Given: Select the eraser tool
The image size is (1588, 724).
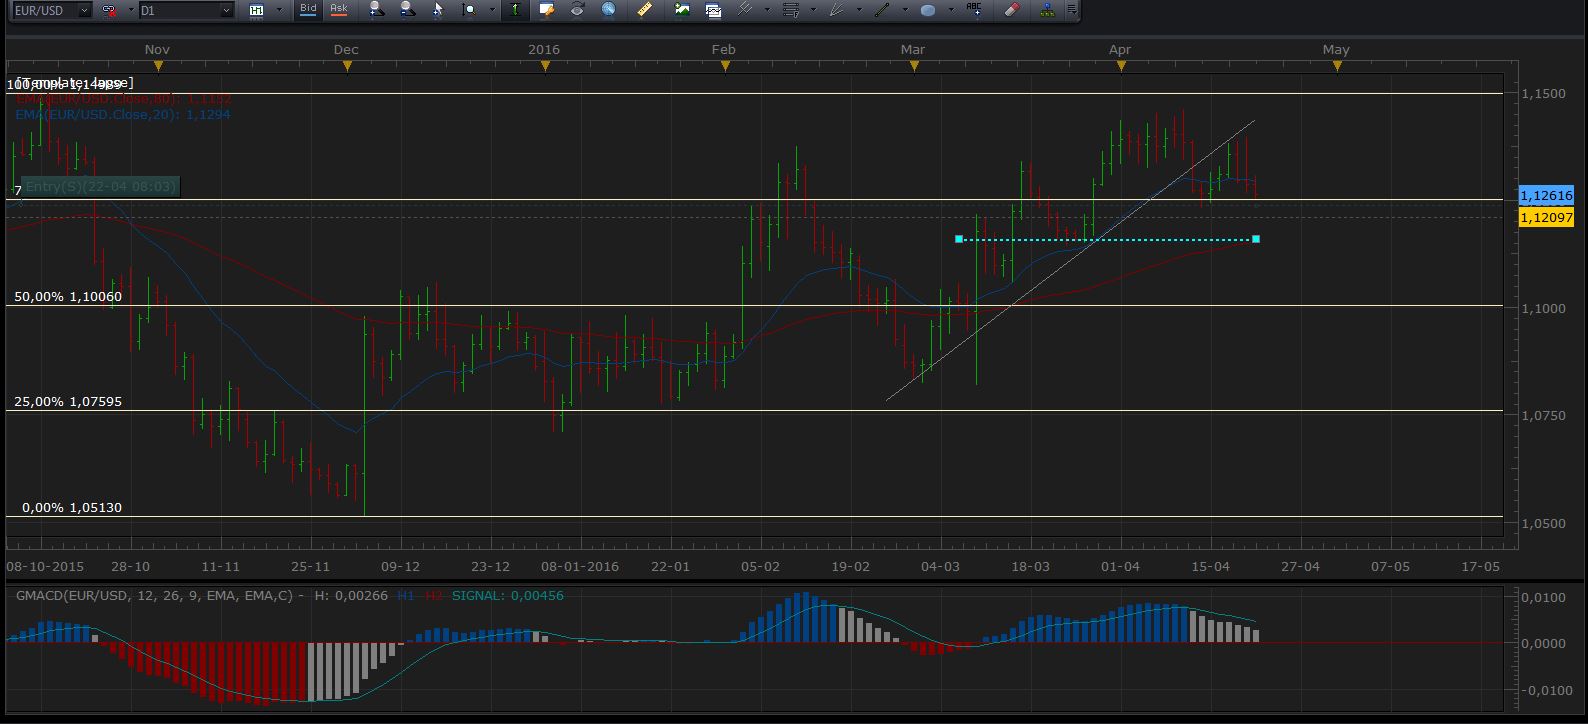Looking at the screenshot, I should (1012, 10).
